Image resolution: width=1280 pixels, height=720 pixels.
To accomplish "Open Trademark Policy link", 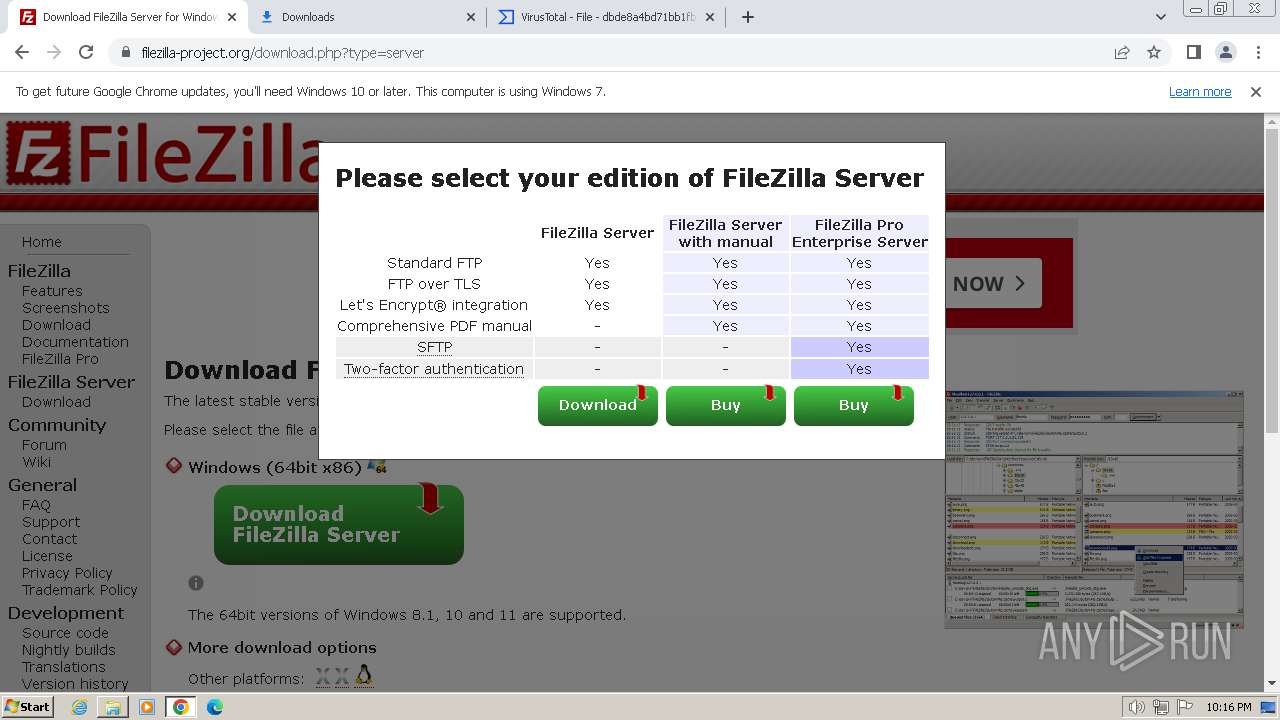I will 80,590.
